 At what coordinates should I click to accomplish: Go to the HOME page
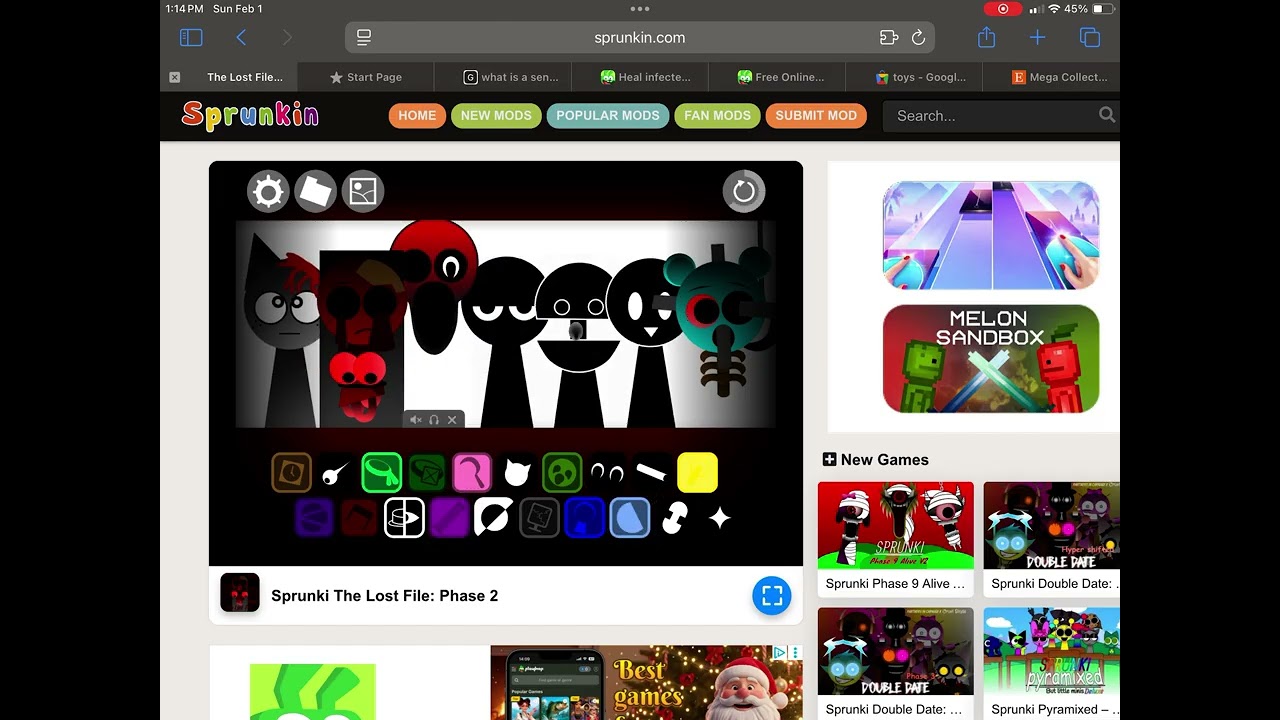click(x=417, y=116)
